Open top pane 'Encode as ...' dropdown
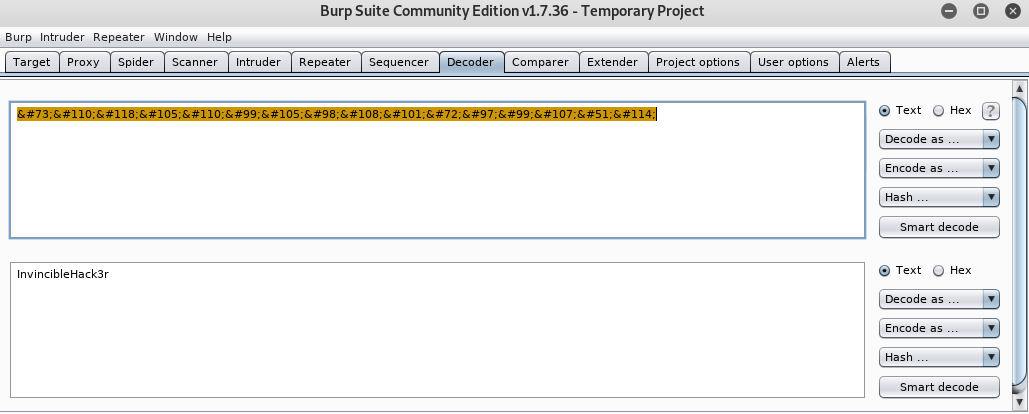Viewport: 1029px width, 414px height. tap(939, 168)
